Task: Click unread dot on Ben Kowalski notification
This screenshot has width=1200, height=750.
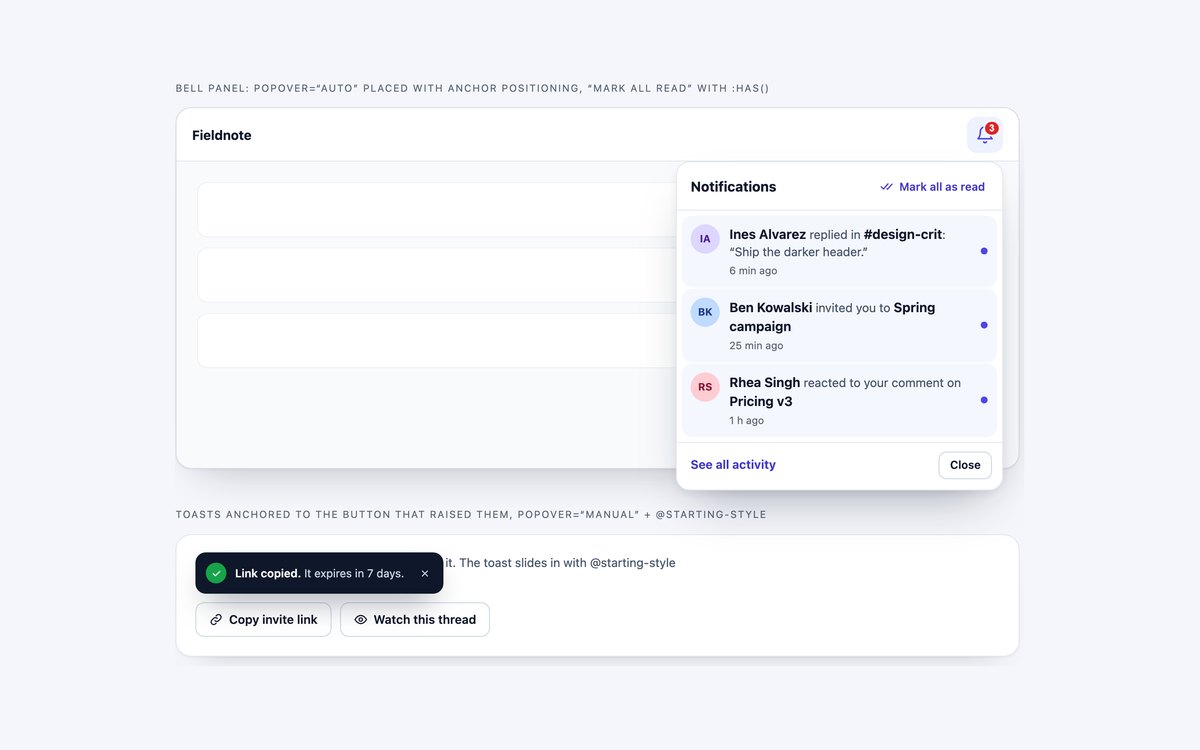Action: pos(984,325)
